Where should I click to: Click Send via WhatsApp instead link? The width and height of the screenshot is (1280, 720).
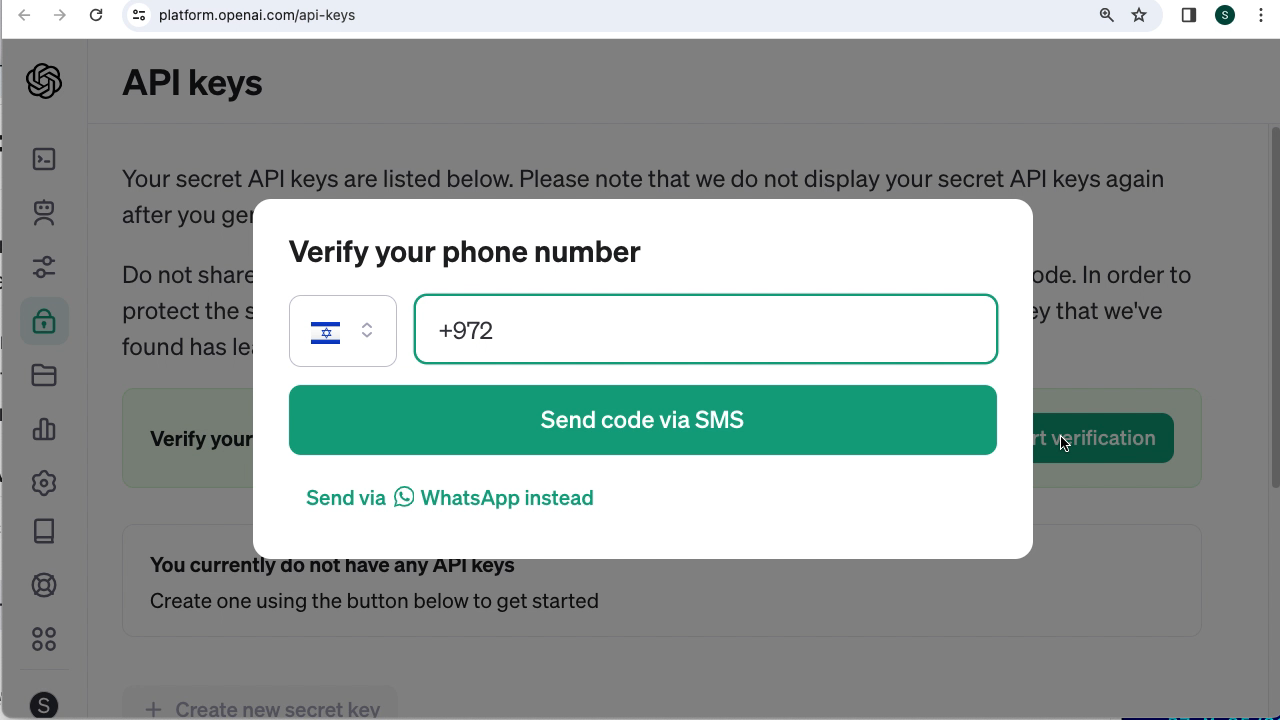pyautogui.click(x=450, y=498)
